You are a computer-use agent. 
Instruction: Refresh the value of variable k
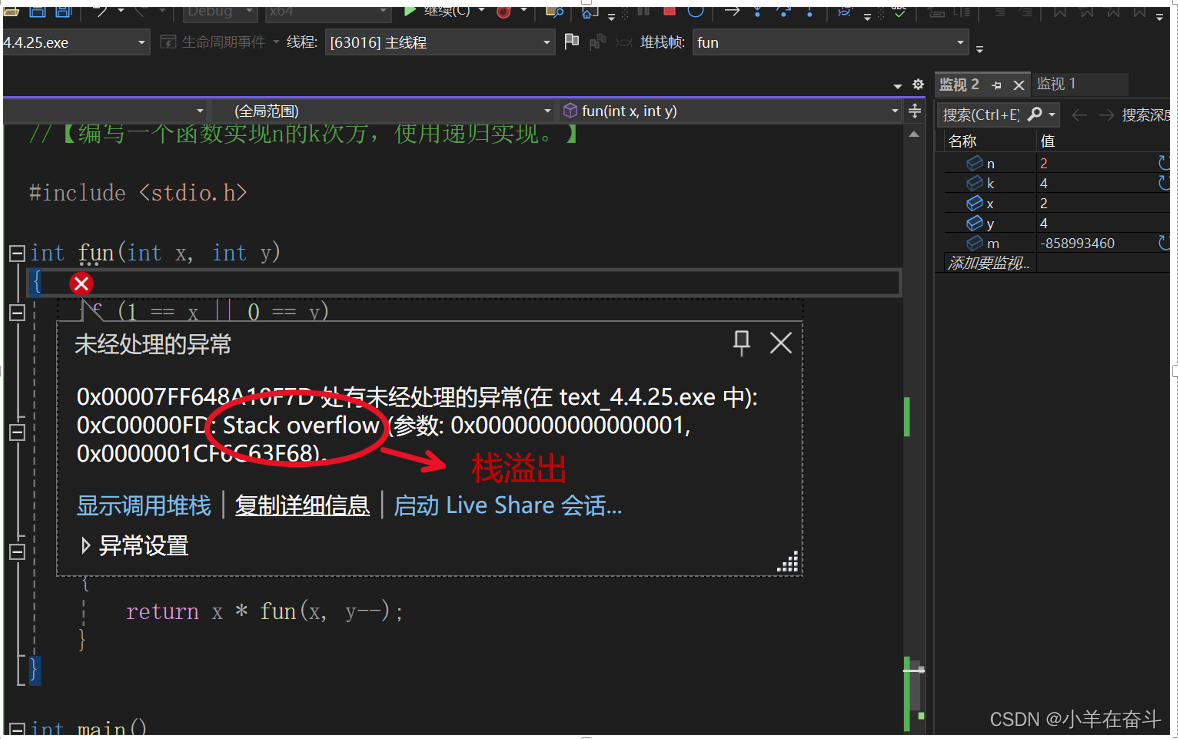tap(1163, 182)
